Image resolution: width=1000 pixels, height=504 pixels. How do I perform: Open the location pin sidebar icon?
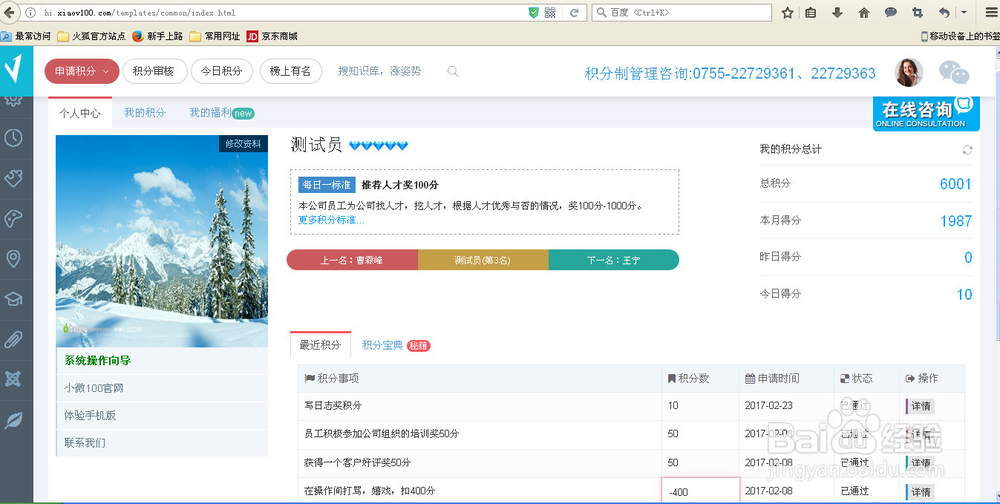pyautogui.click(x=13, y=258)
